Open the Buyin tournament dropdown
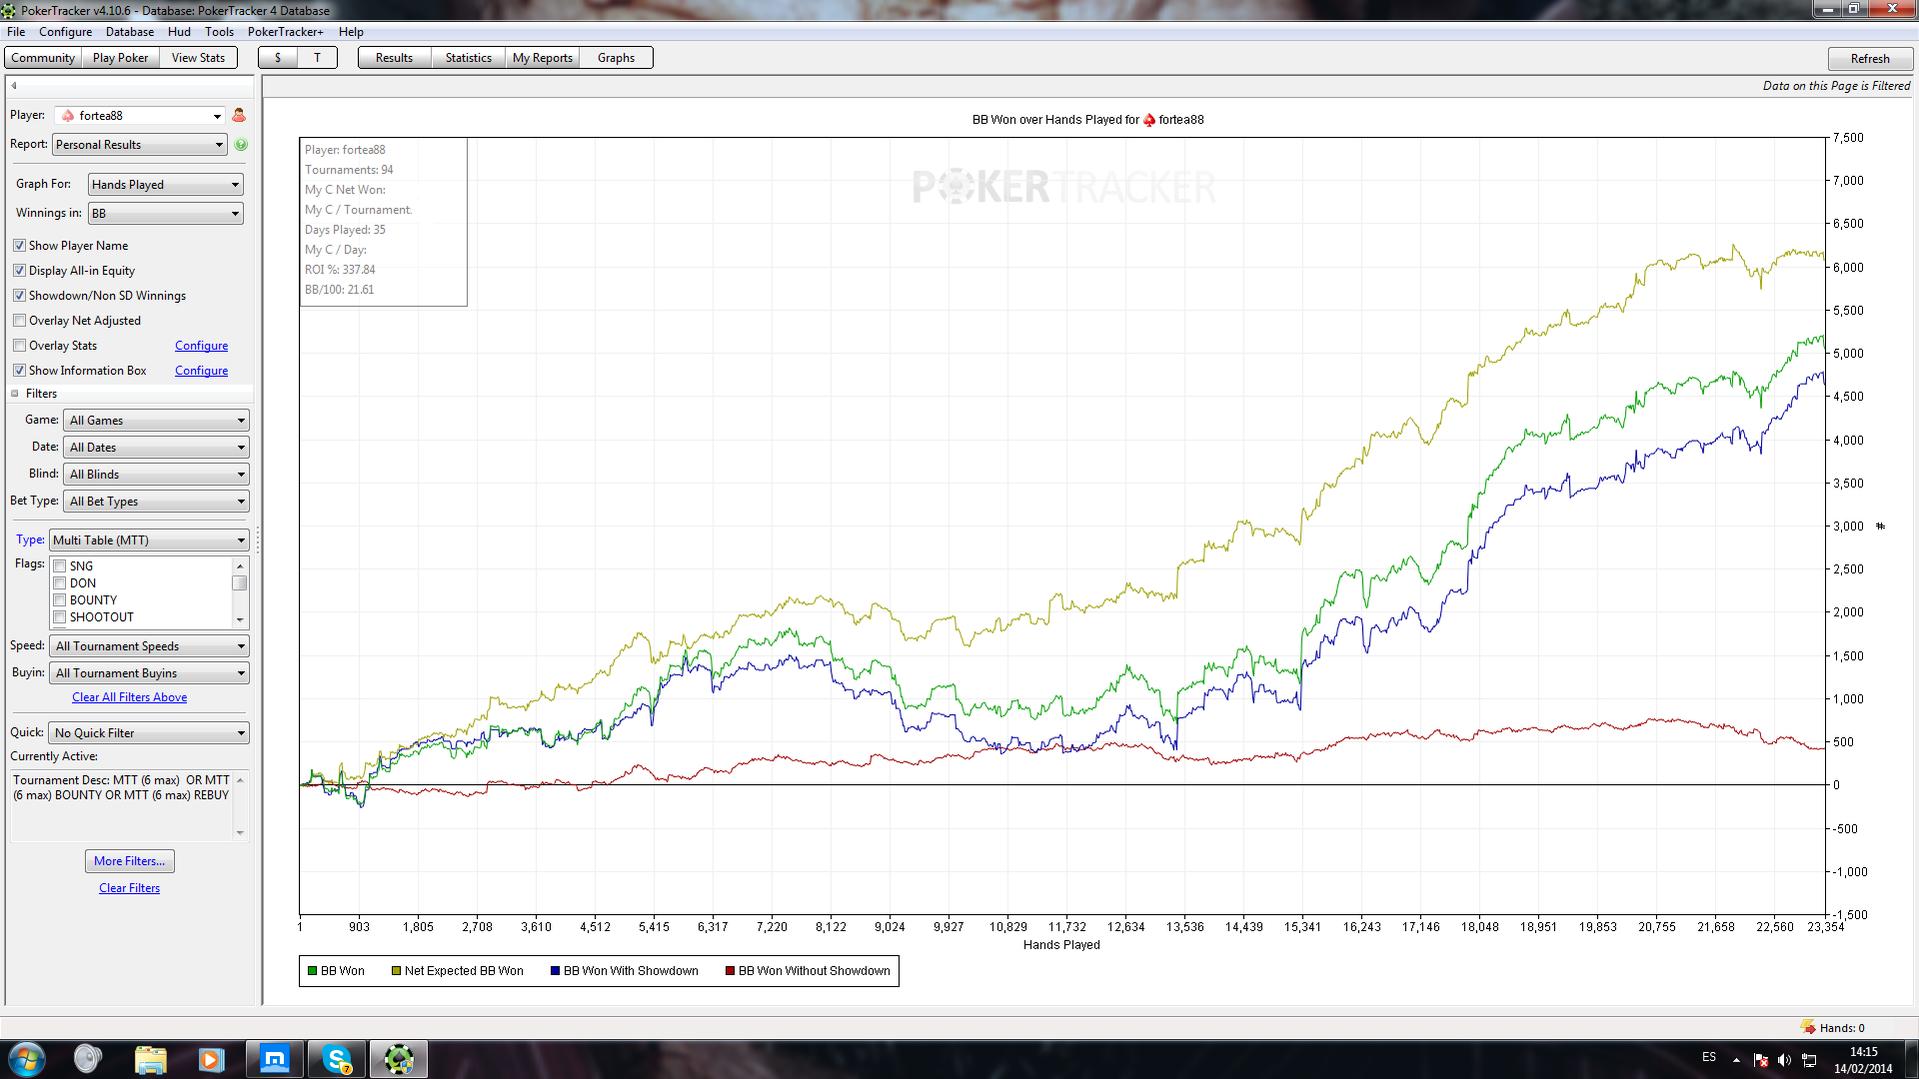This screenshot has width=1919, height=1079. pos(149,673)
